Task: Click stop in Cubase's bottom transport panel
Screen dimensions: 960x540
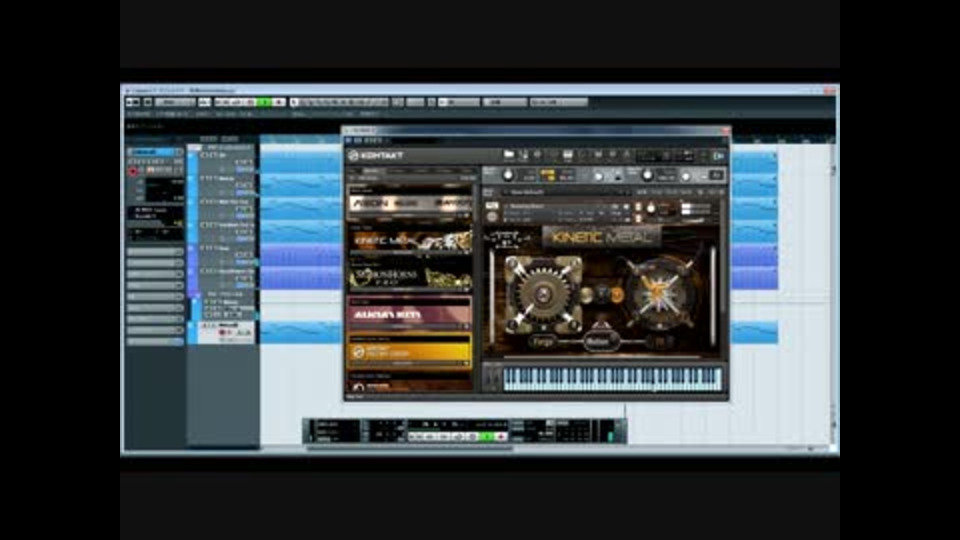Action: coord(471,437)
